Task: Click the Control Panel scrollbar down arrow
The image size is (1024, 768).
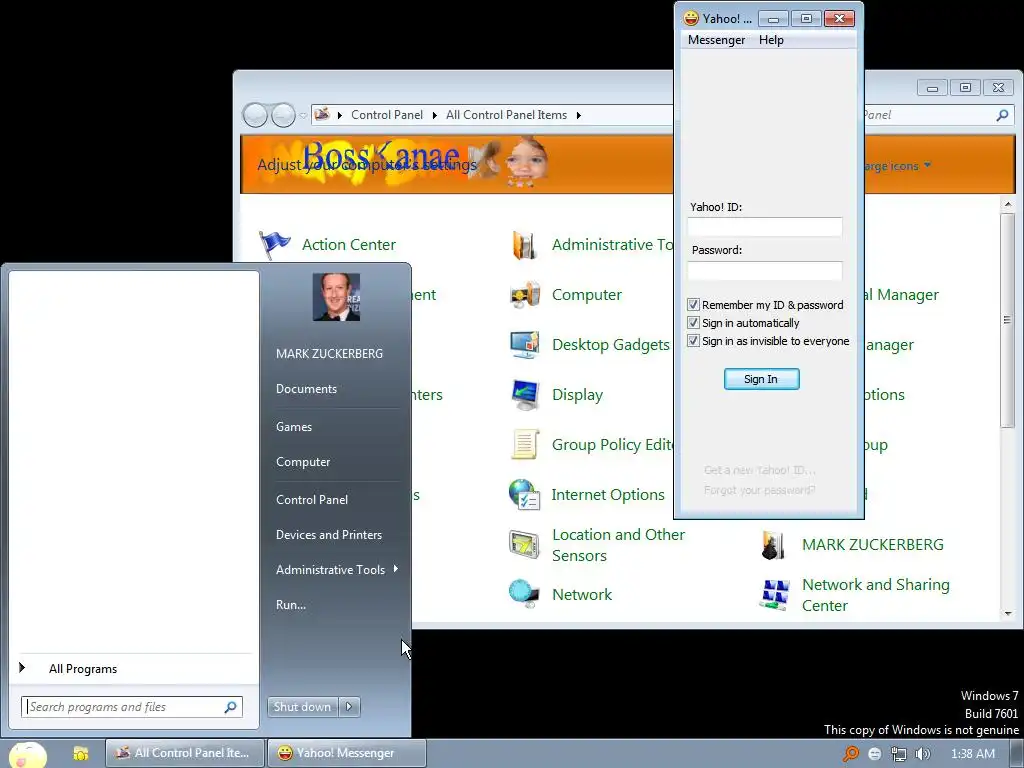Action: tap(1008, 613)
